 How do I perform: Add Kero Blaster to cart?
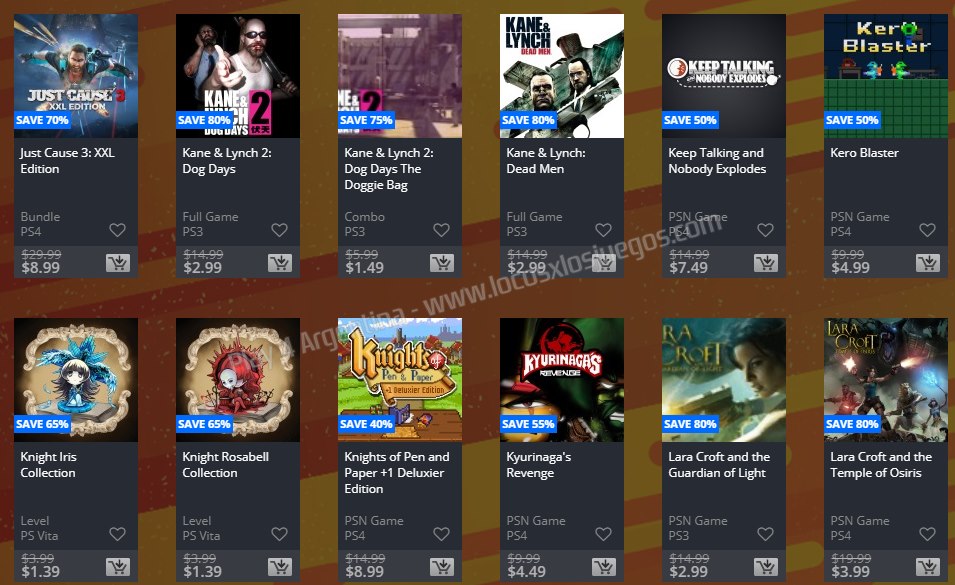(928, 263)
